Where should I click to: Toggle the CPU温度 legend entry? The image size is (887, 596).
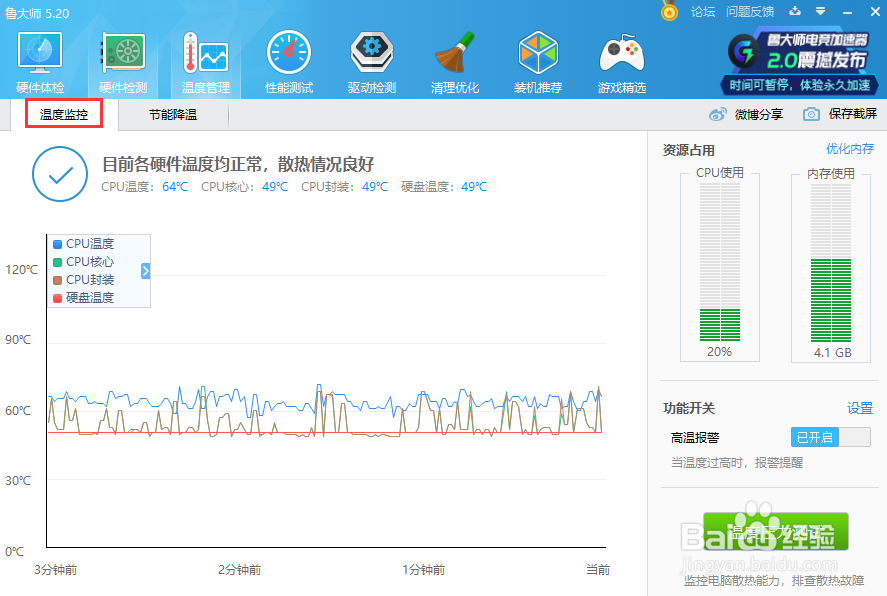84,244
